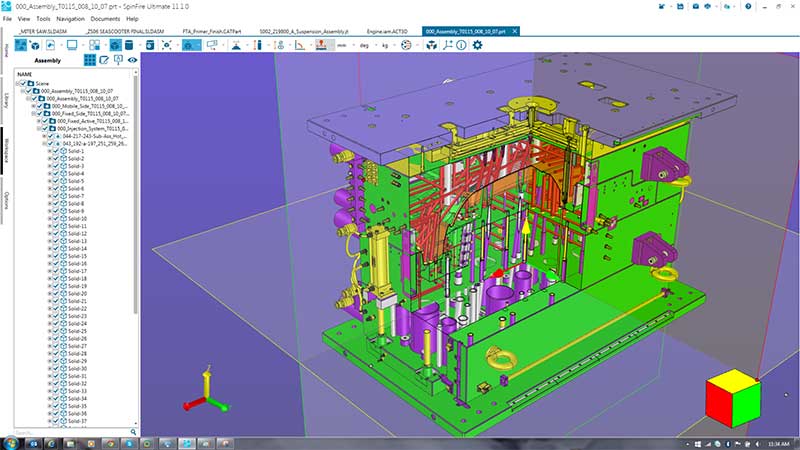
Task: Click the camera markup icon in the toolbar
Action: pos(212,45)
